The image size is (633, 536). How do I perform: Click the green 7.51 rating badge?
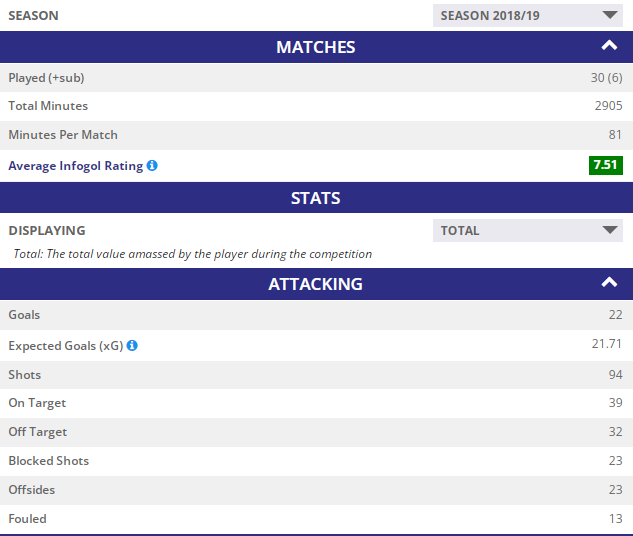click(x=606, y=165)
